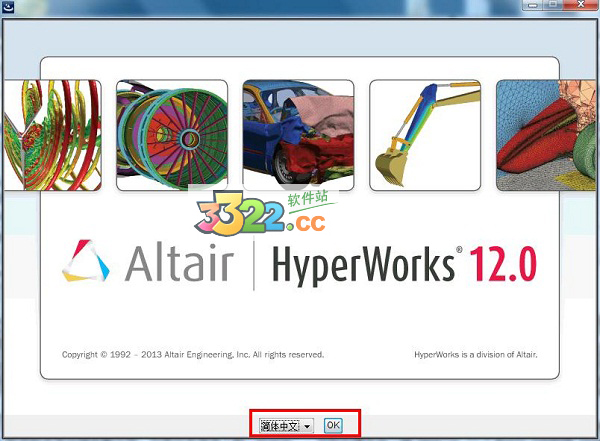Click the 'Copyright © 1992 - 2013 Altair Engineering' text
Image resolution: width=600 pixels, height=441 pixels.
tap(193, 354)
